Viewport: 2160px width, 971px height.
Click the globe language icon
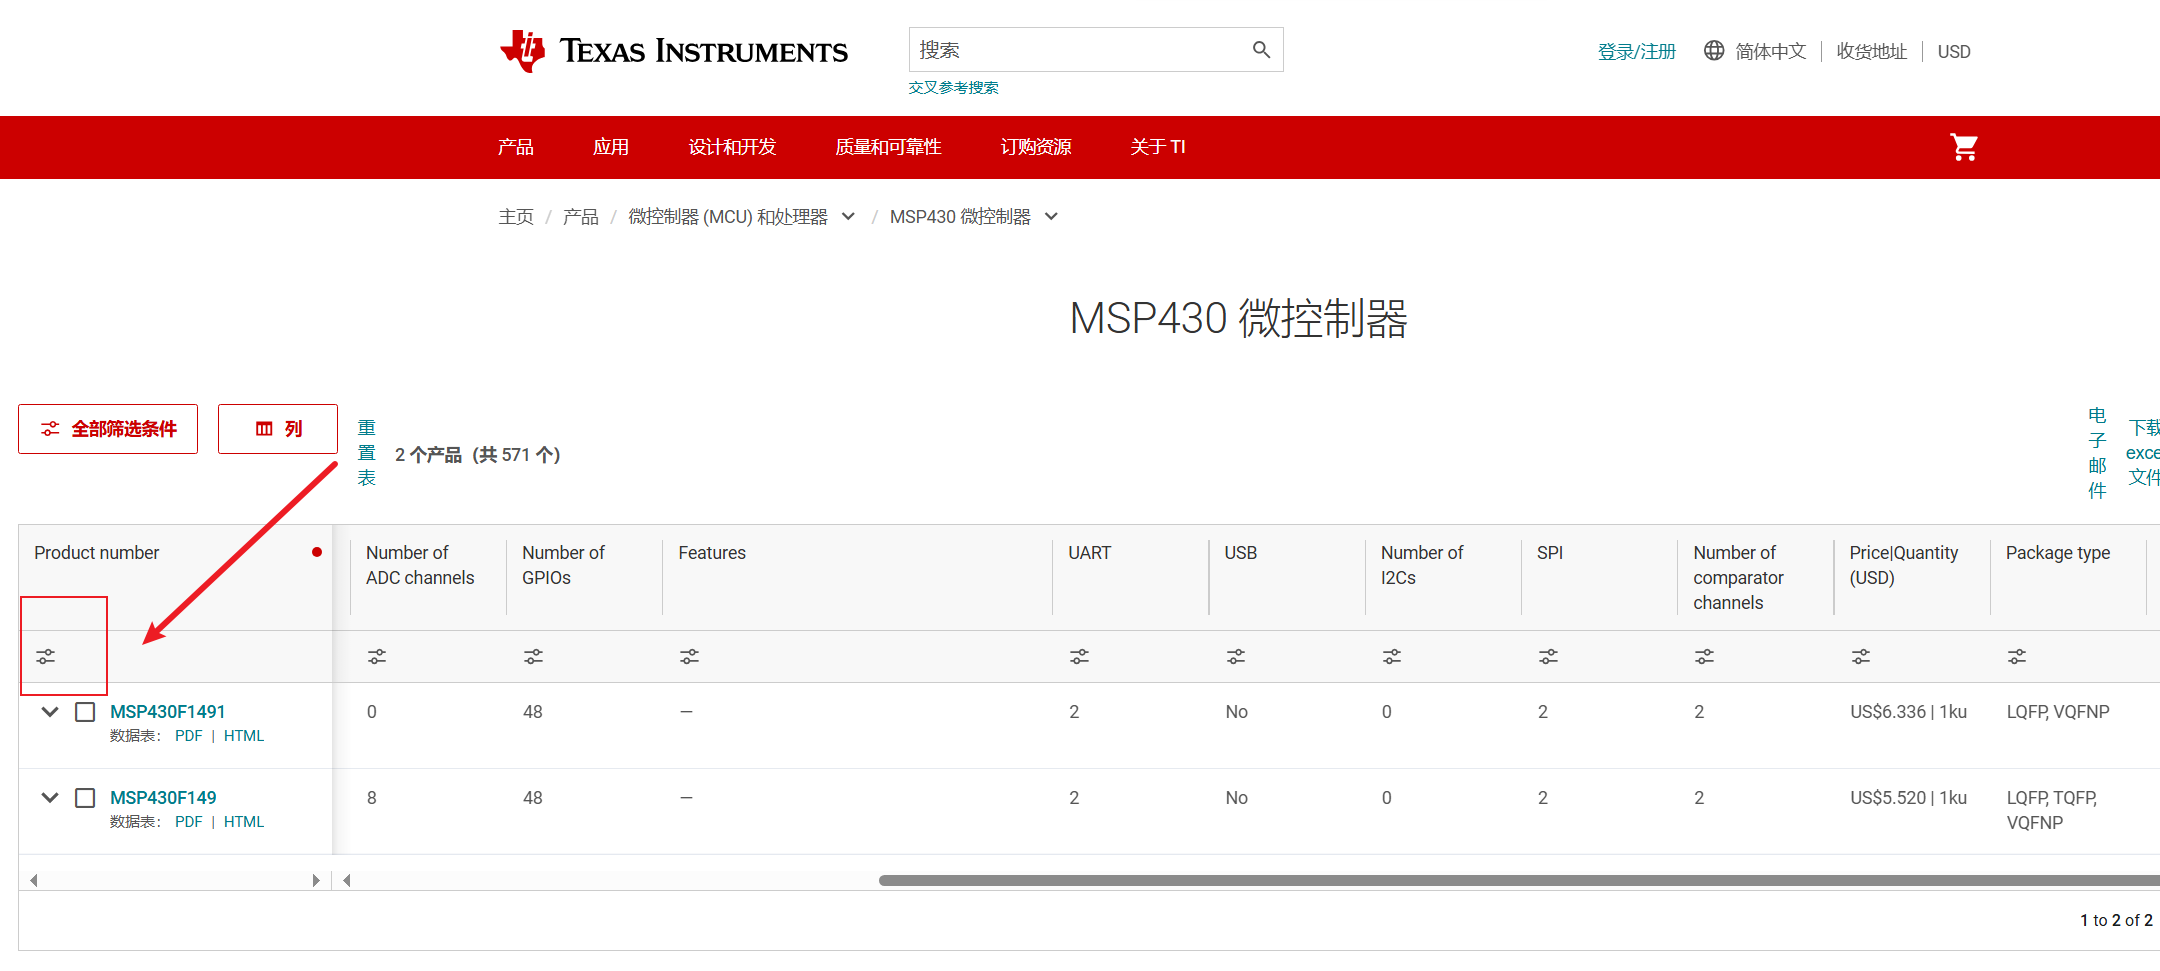click(1714, 51)
